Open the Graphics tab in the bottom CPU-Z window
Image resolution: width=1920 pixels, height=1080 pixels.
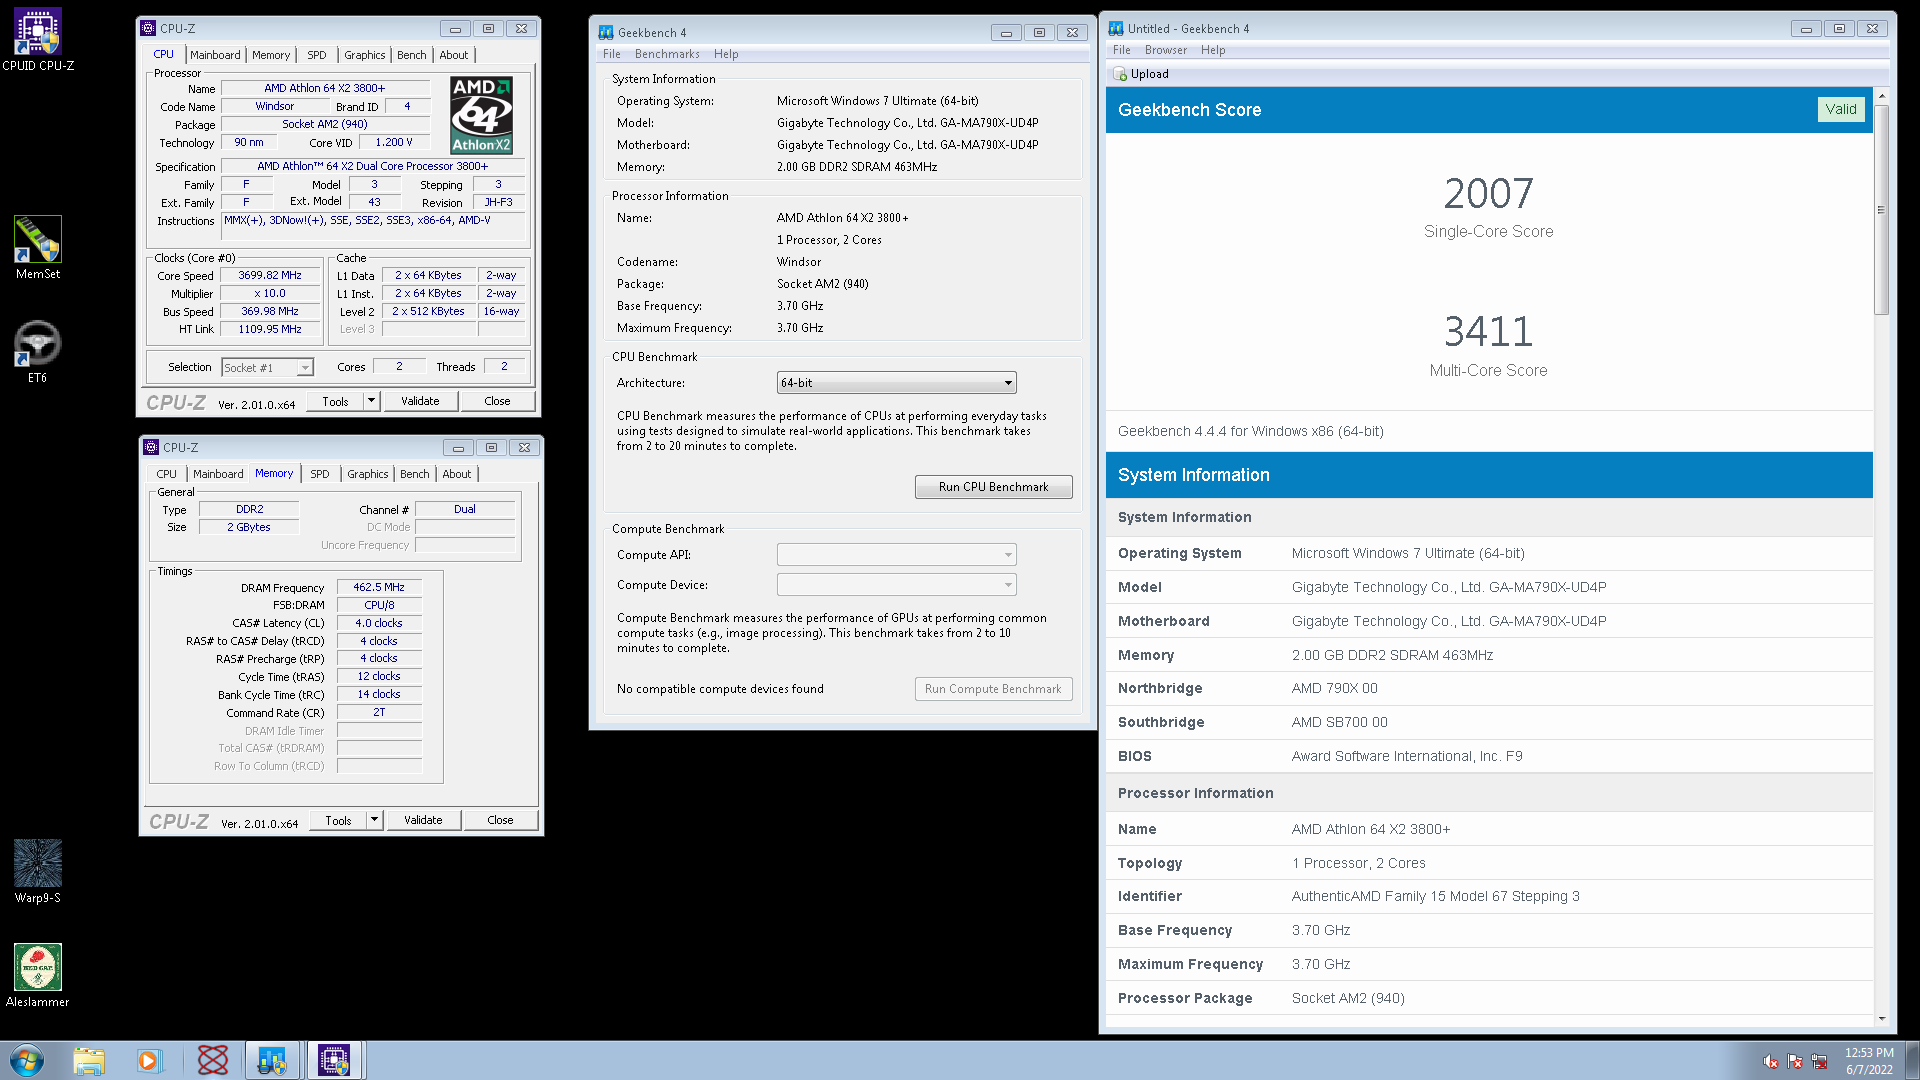click(368, 474)
